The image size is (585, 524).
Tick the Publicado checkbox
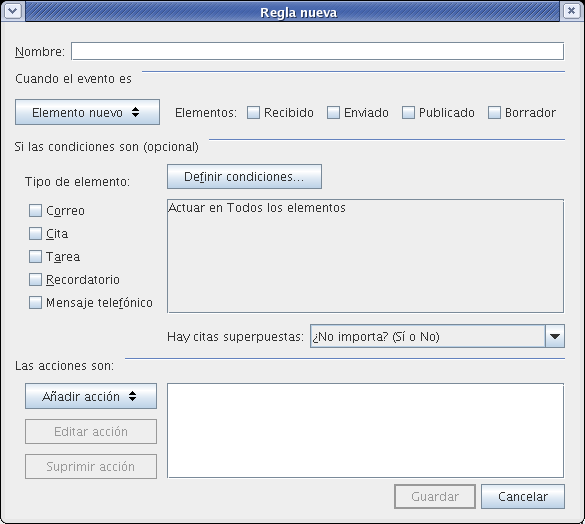(x=408, y=112)
